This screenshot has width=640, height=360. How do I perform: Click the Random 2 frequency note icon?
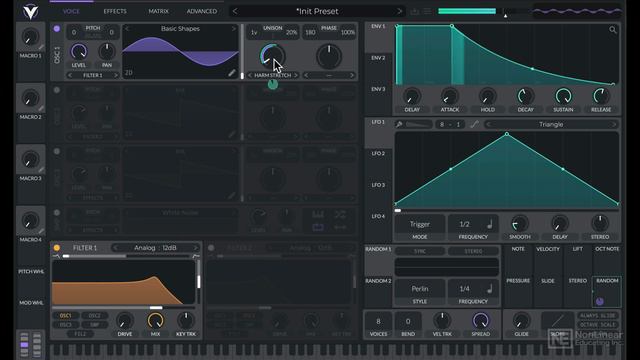pos(490,289)
